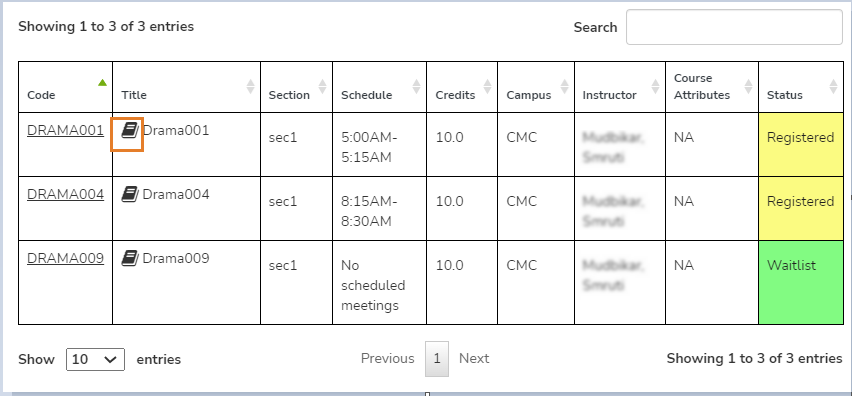Sort table by Credits column arrows

(487, 86)
